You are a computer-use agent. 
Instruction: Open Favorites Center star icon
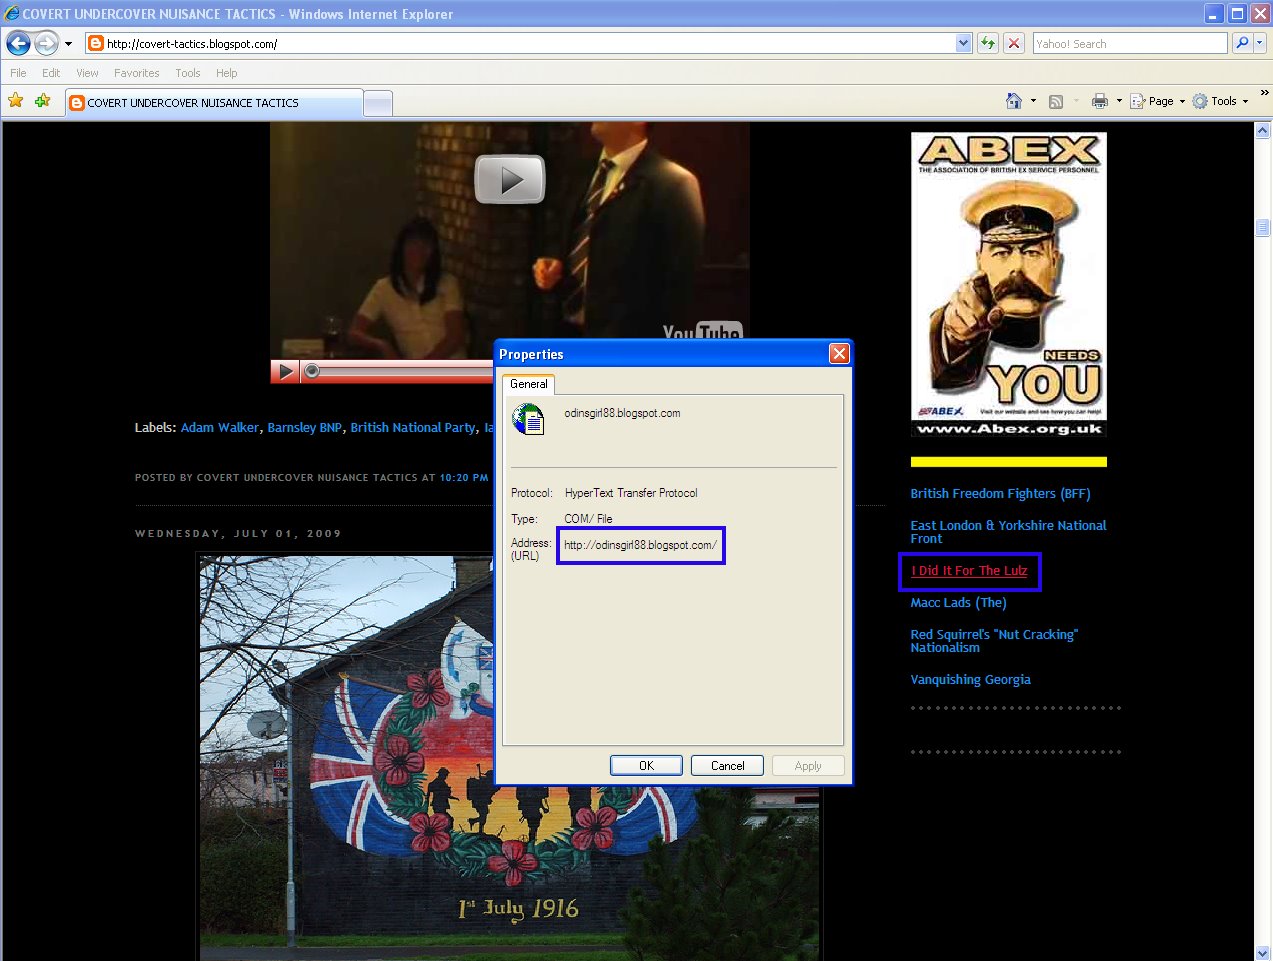pyautogui.click(x=15, y=101)
